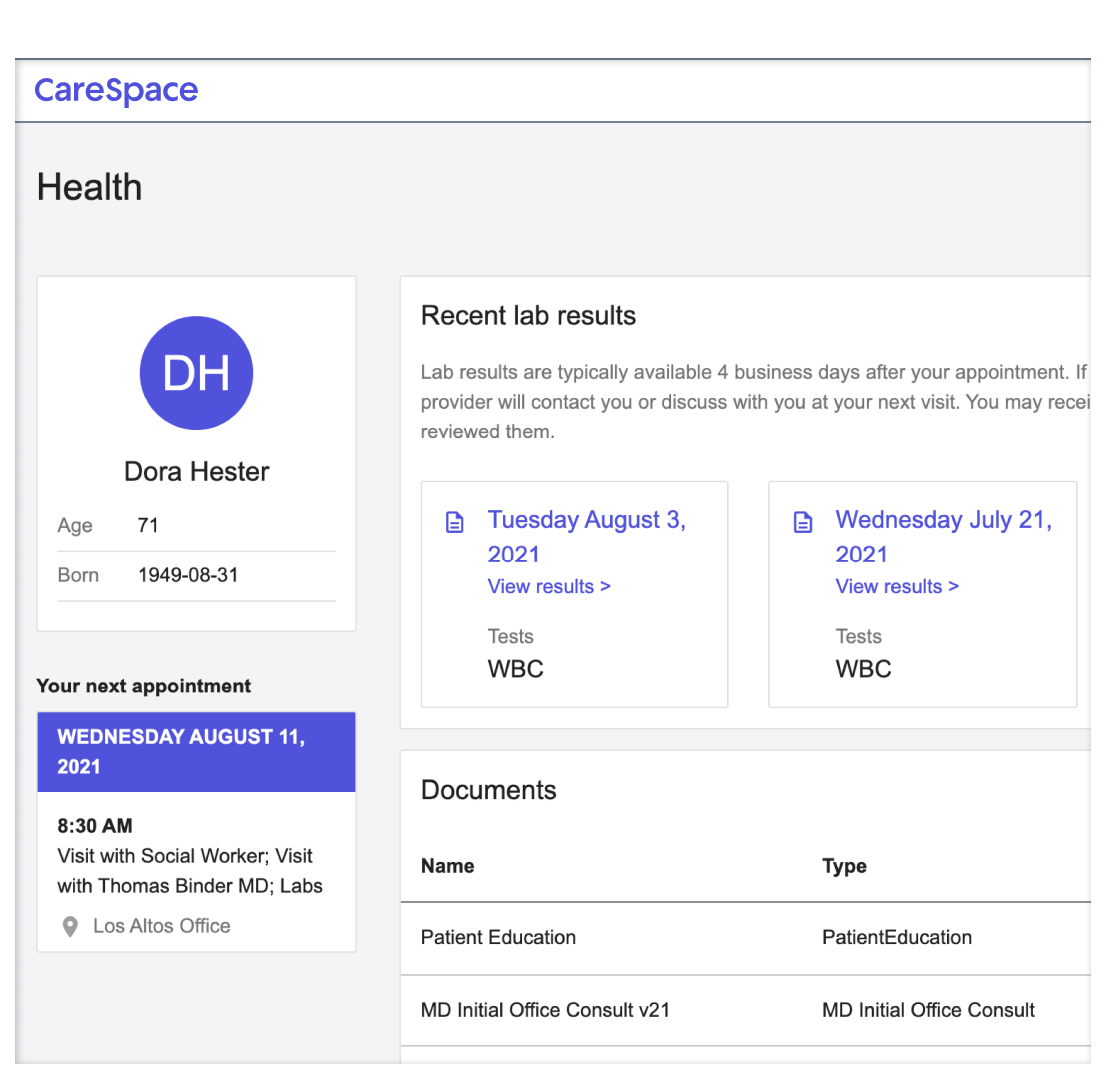Image resolution: width=1105 pixels, height=1078 pixels.
Task: Click the DH profile avatar
Action: (196, 373)
